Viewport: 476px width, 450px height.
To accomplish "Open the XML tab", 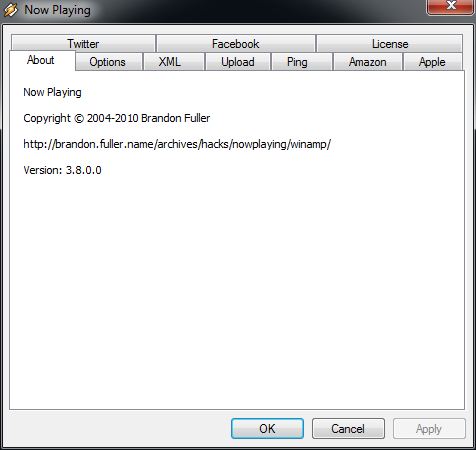I will [173, 62].
